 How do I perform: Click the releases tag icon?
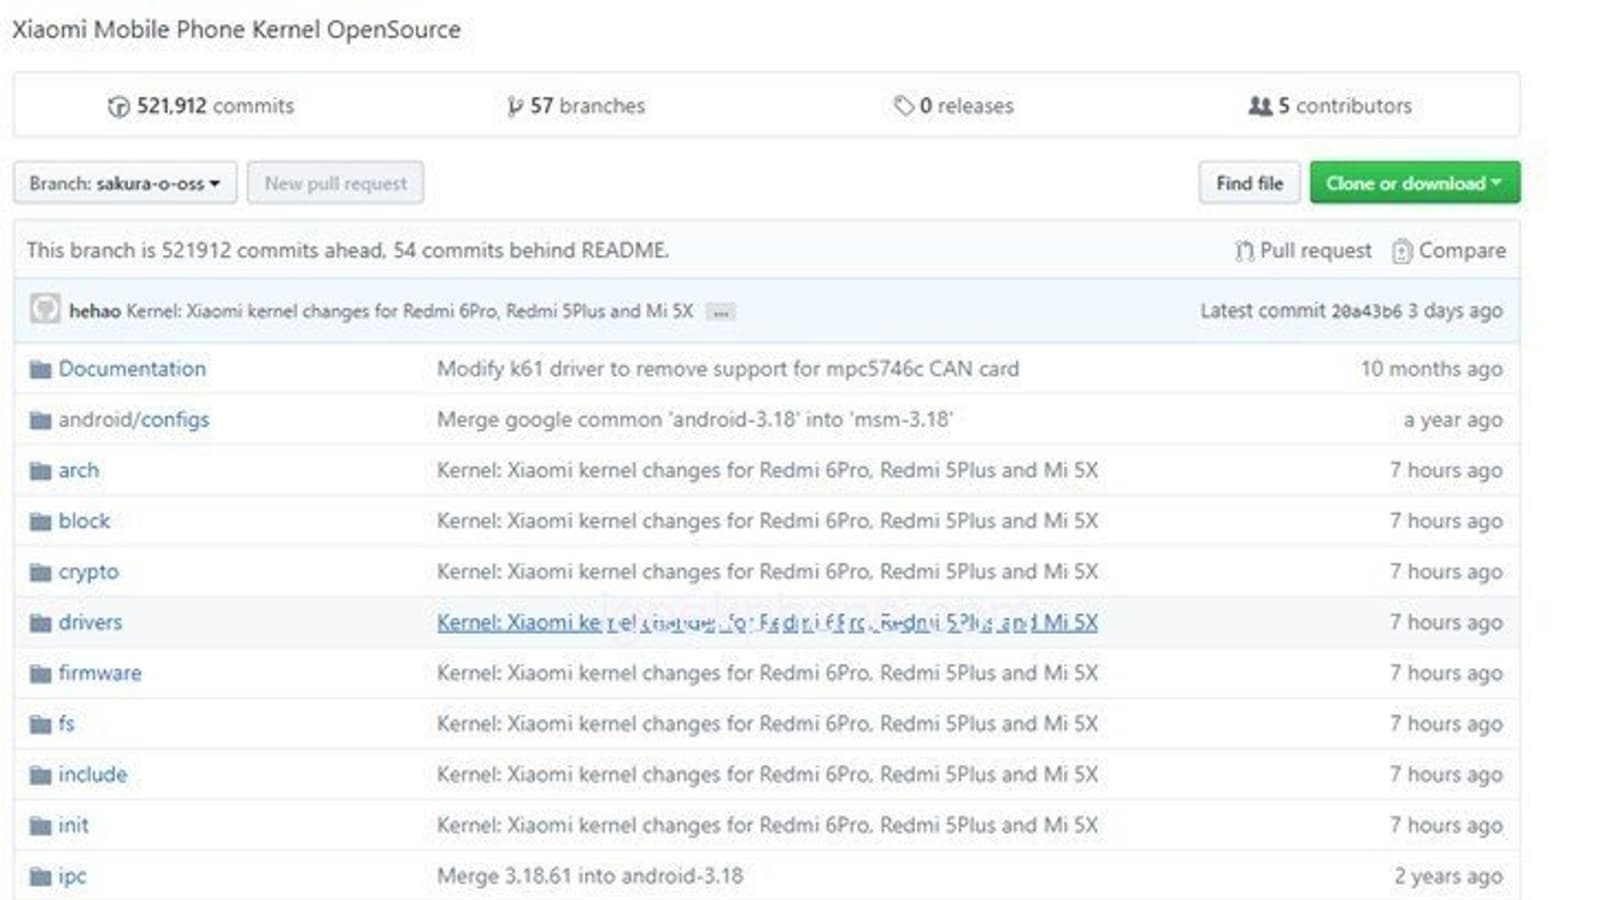(x=903, y=105)
